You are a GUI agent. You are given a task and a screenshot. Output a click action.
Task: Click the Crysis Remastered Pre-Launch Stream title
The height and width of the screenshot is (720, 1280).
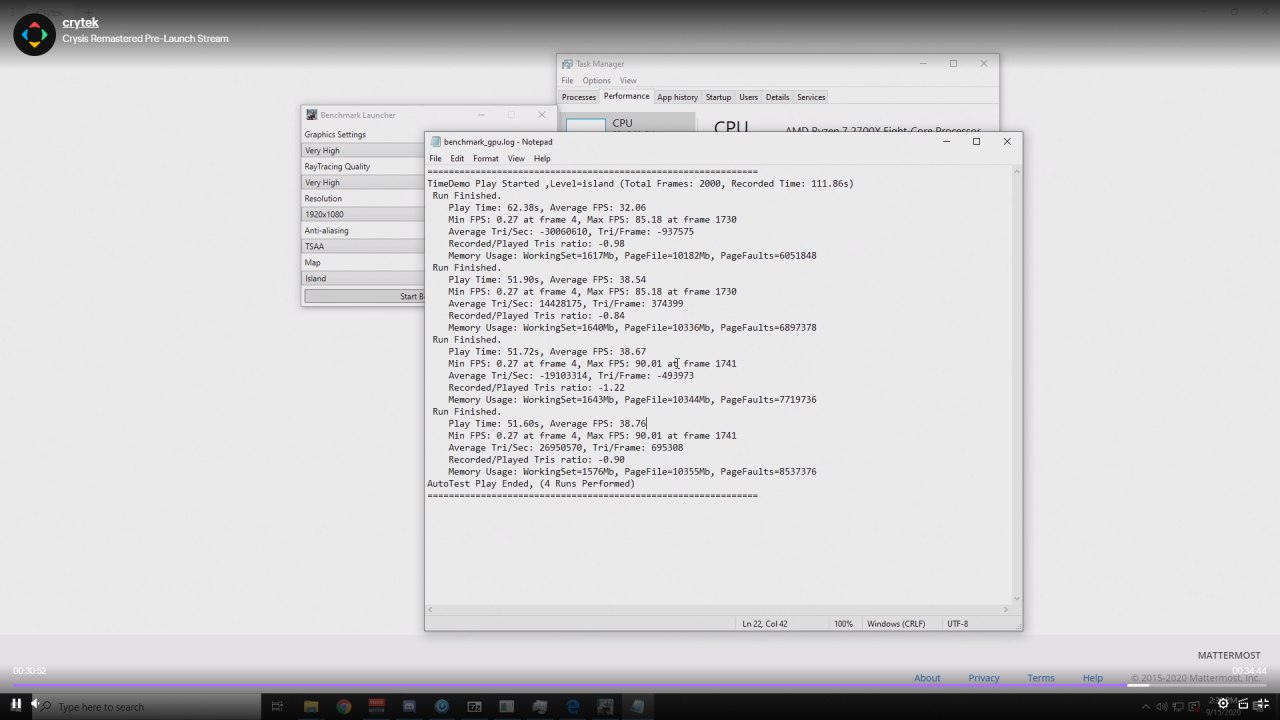coord(145,39)
